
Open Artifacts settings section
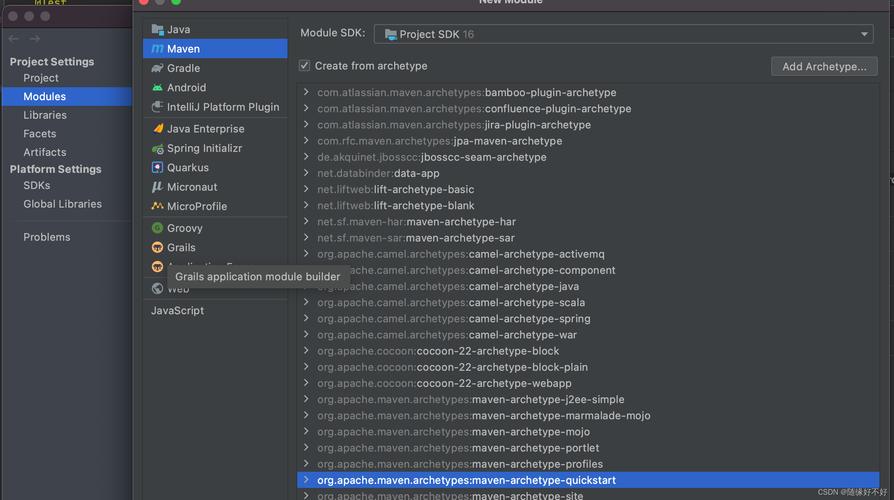44,152
